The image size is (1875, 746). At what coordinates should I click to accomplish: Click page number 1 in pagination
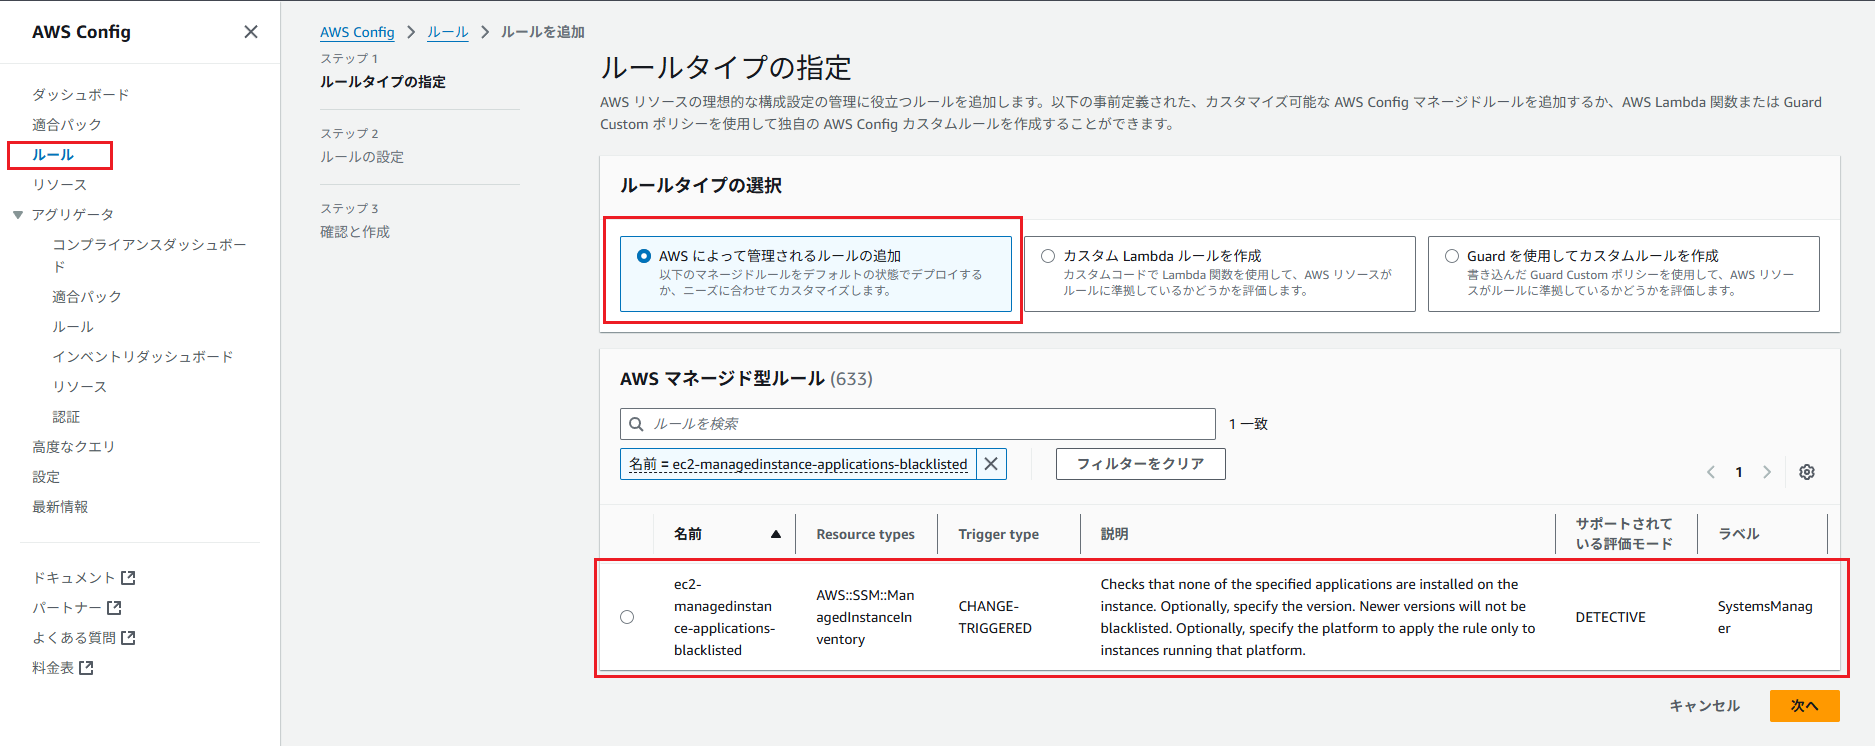coord(1739,472)
